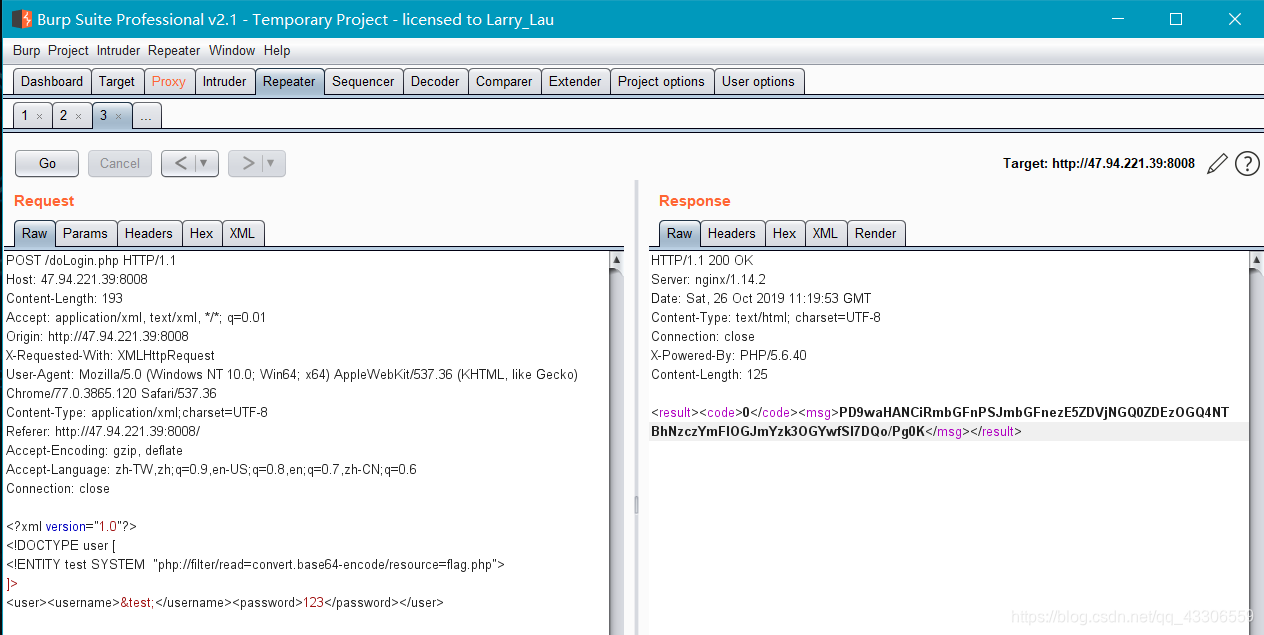
Task: Click the 'POST /doLogin.php HTTP/1.1' request line
Action: point(91,260)
